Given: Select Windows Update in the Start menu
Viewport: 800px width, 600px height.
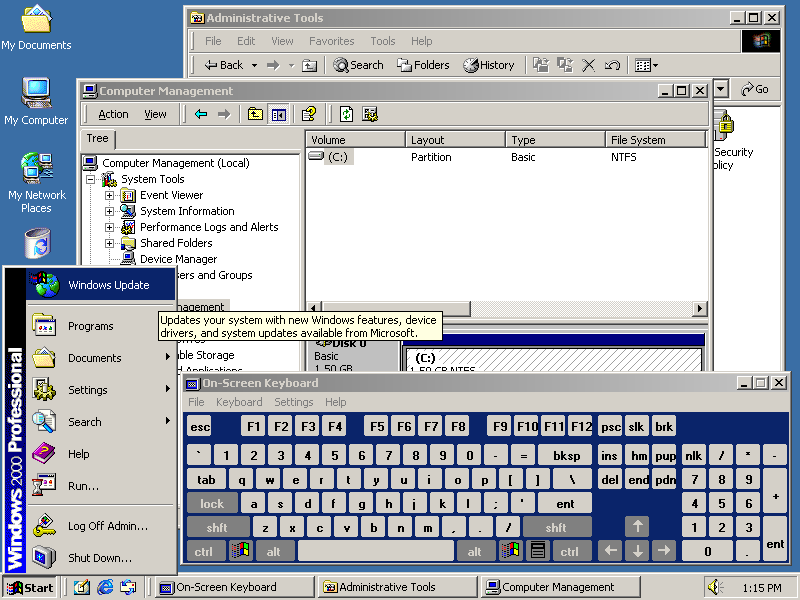Looking at the screenshot, I should [x=109, y=284].
